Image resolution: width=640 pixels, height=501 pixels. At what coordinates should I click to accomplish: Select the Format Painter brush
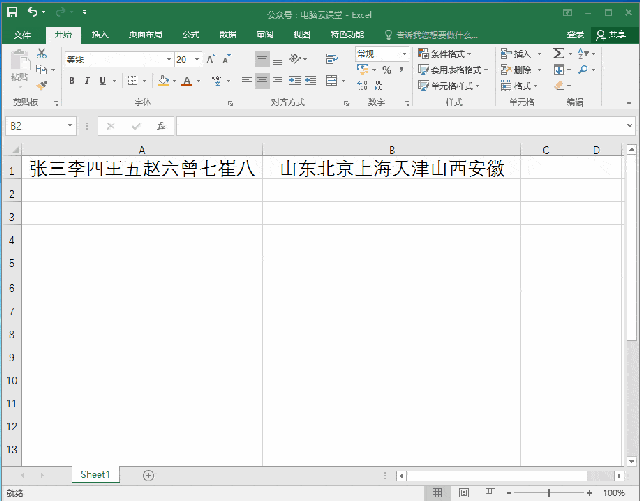[x=42, y=85]
